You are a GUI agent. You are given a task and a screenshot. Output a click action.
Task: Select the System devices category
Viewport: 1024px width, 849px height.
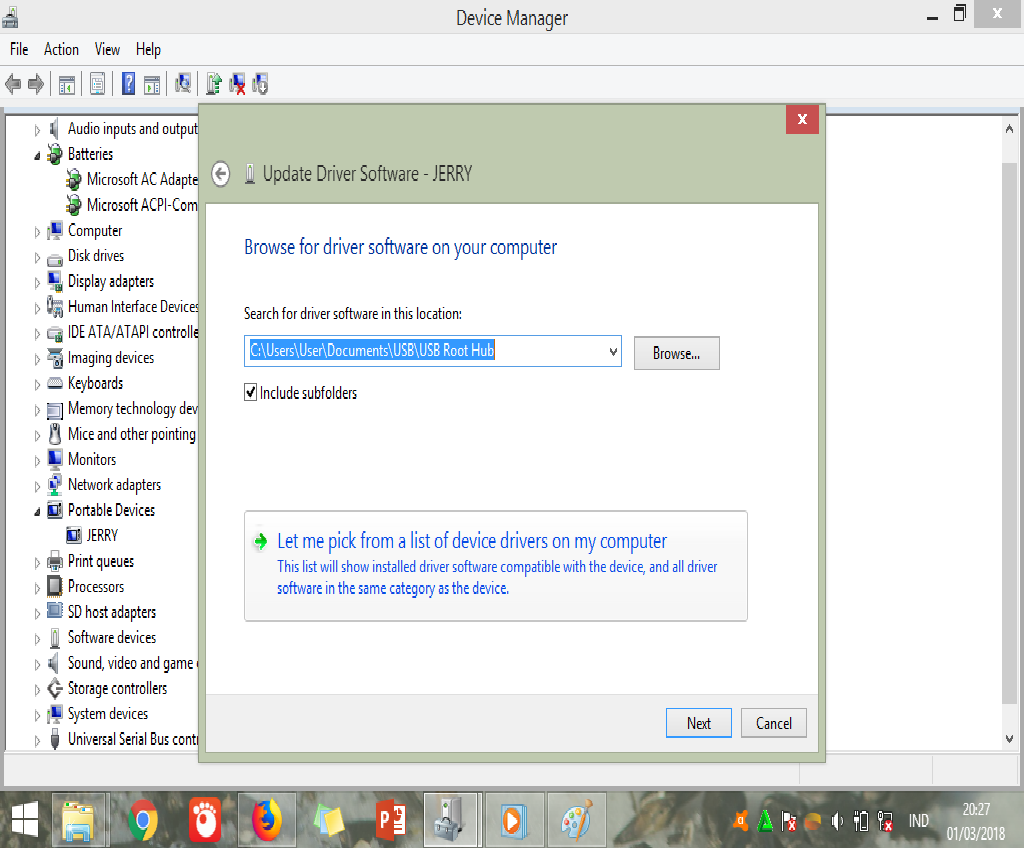point(108,714)
